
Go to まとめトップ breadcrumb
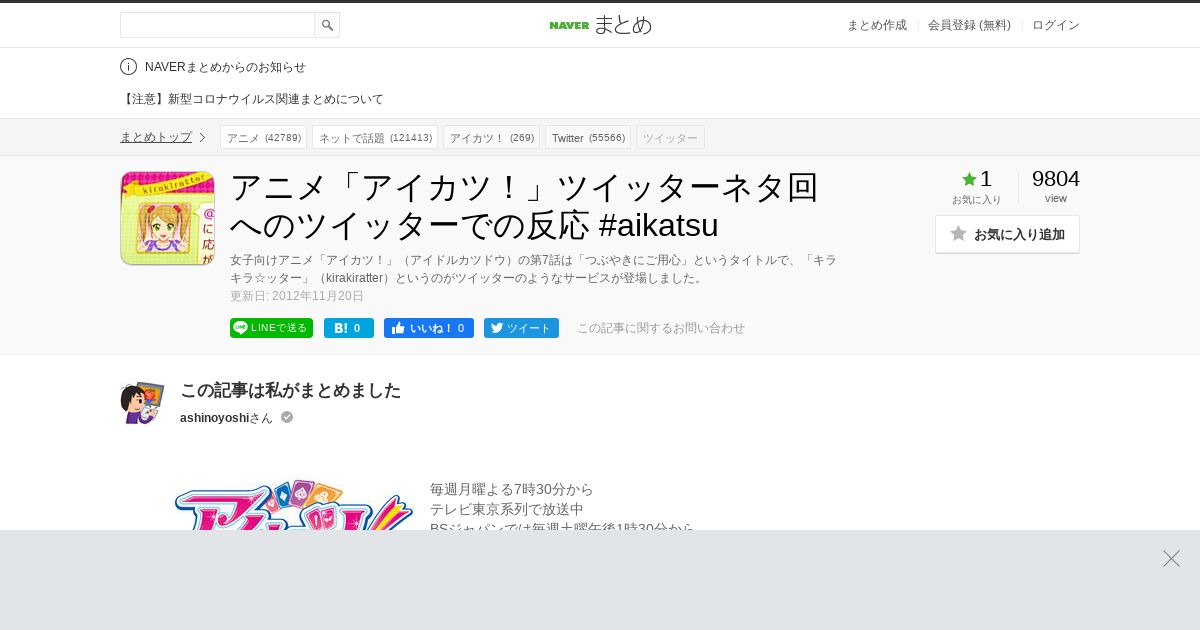click(x=156, y=137)
